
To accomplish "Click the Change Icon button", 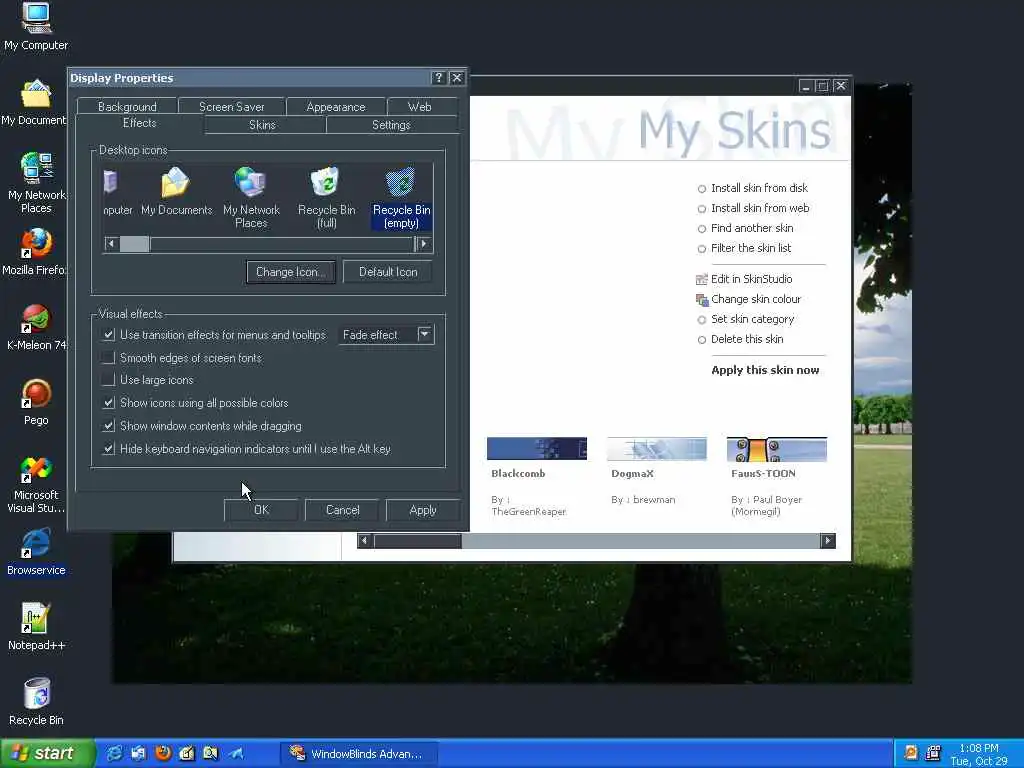I will click(291, 272).
